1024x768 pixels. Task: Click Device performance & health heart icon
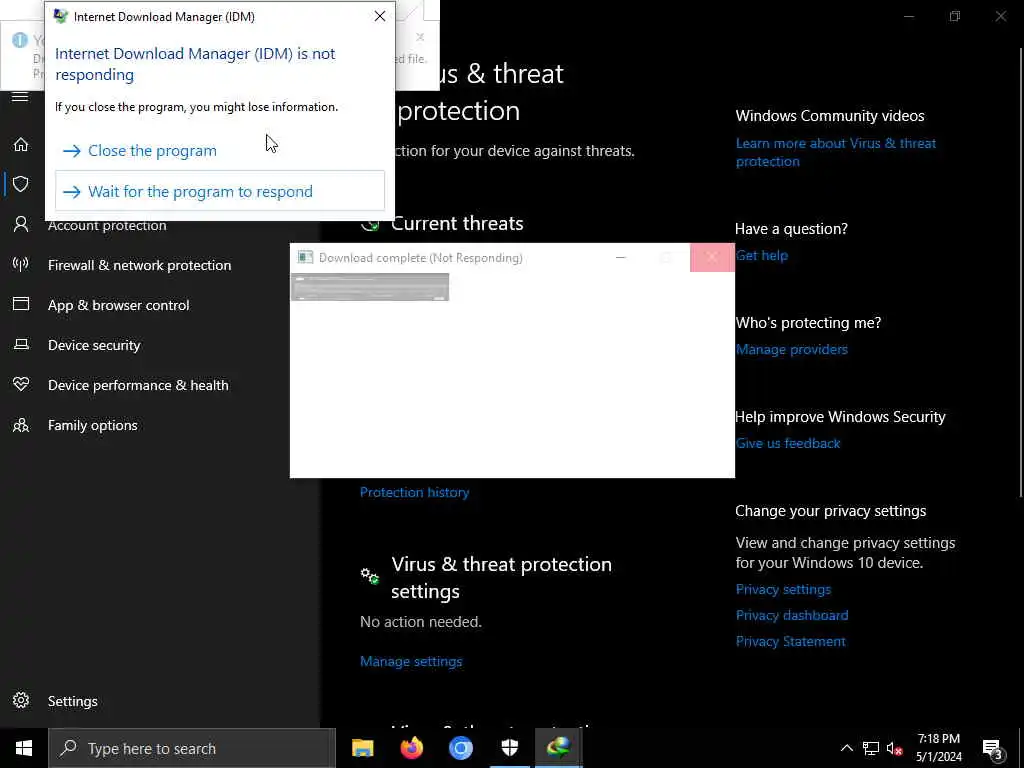(x=21, y=384)
